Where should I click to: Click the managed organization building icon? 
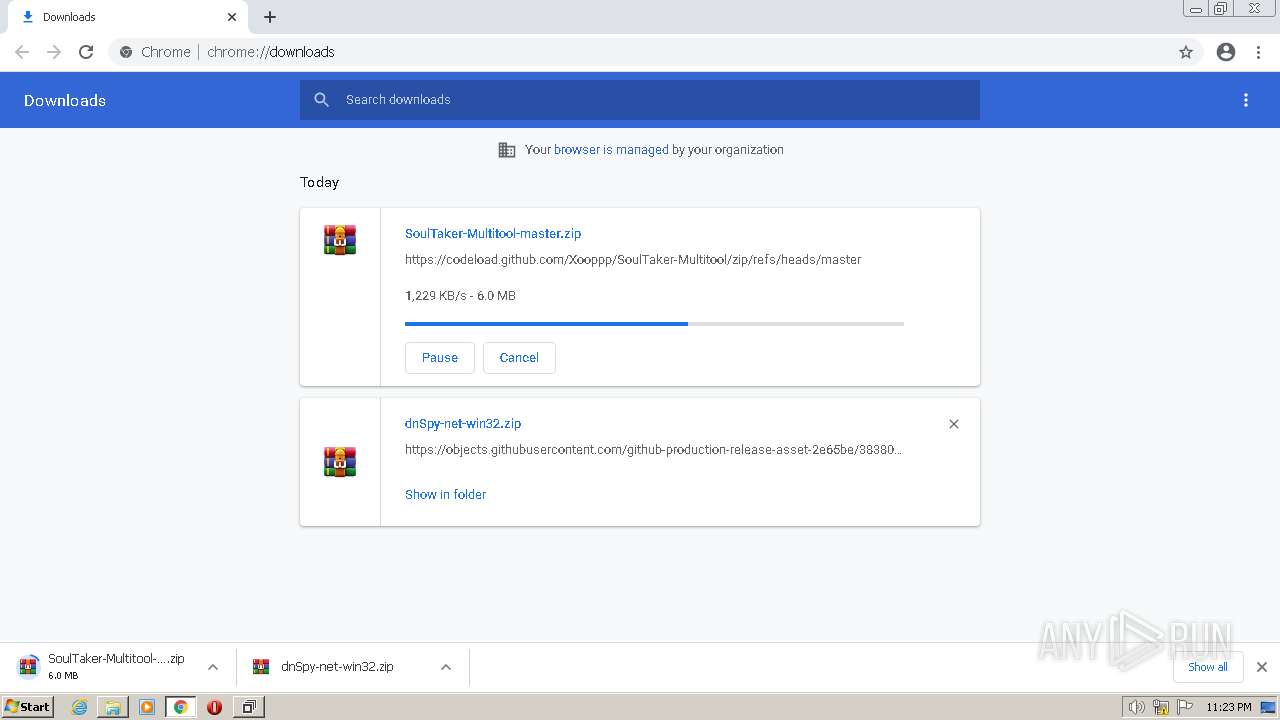tap(507, 150)
